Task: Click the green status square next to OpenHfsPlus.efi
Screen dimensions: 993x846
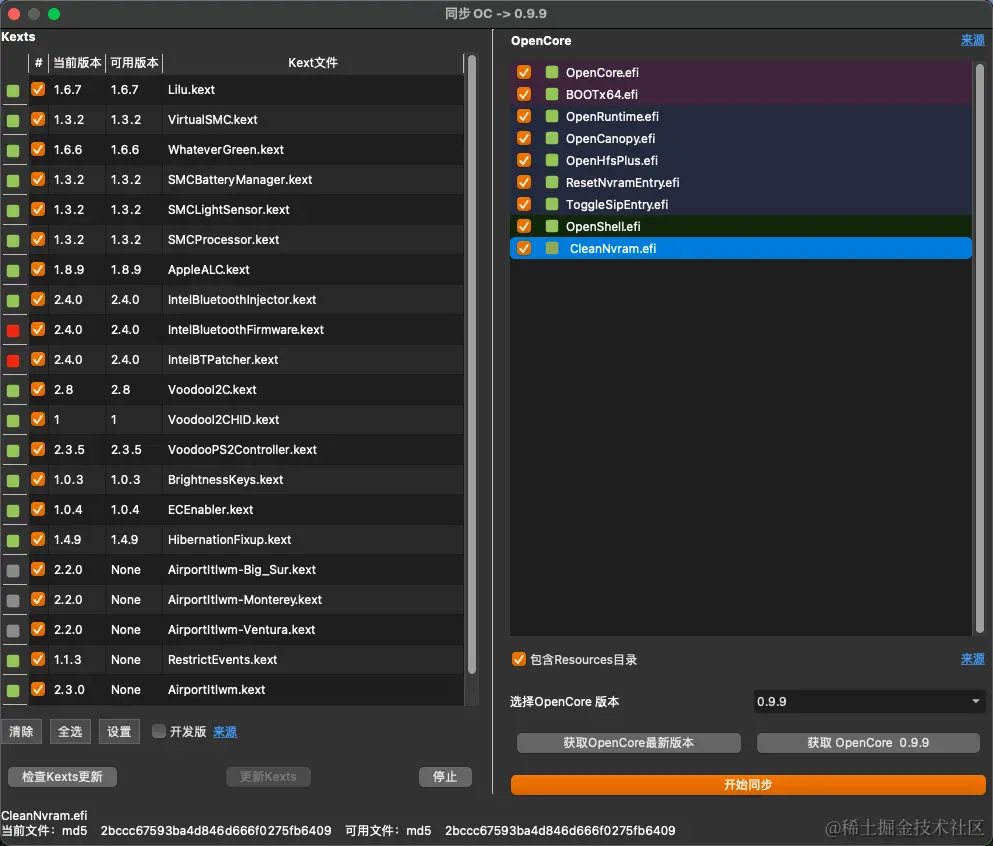Action: (552, 160)
